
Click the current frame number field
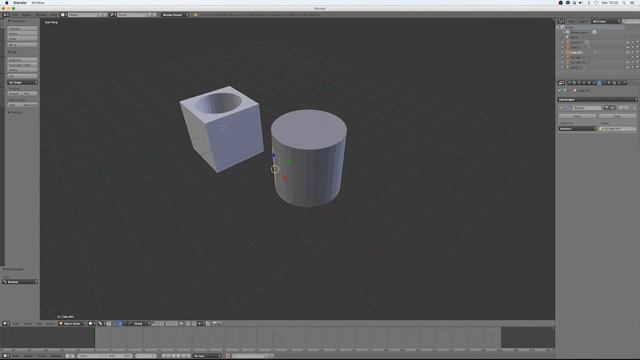pyautogui.click(x=146, y=356)
